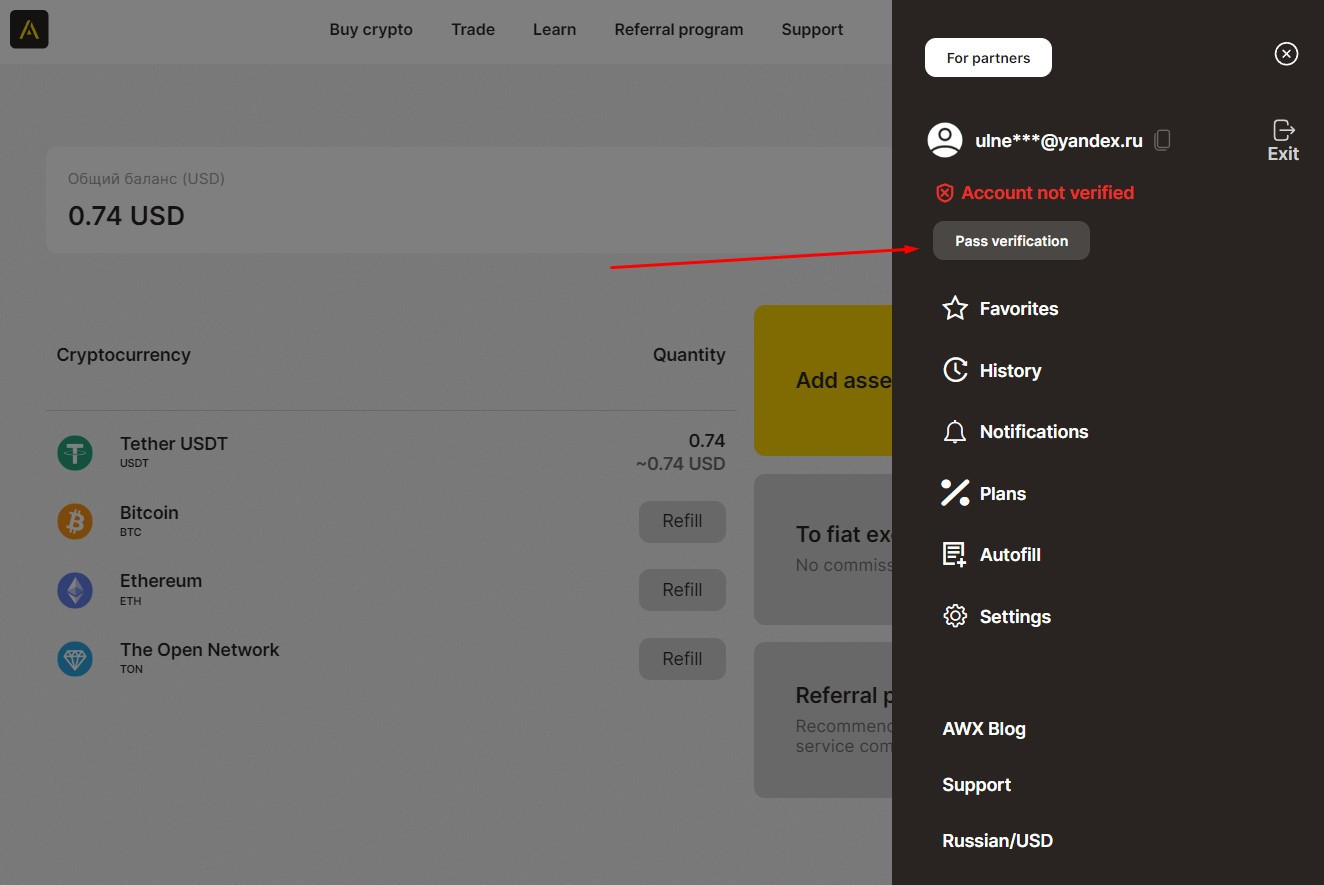The width and height of the screenshot is (1324, 885).
Task: Change language and currency Russian/USD
Action: click(x=997, y=841)
